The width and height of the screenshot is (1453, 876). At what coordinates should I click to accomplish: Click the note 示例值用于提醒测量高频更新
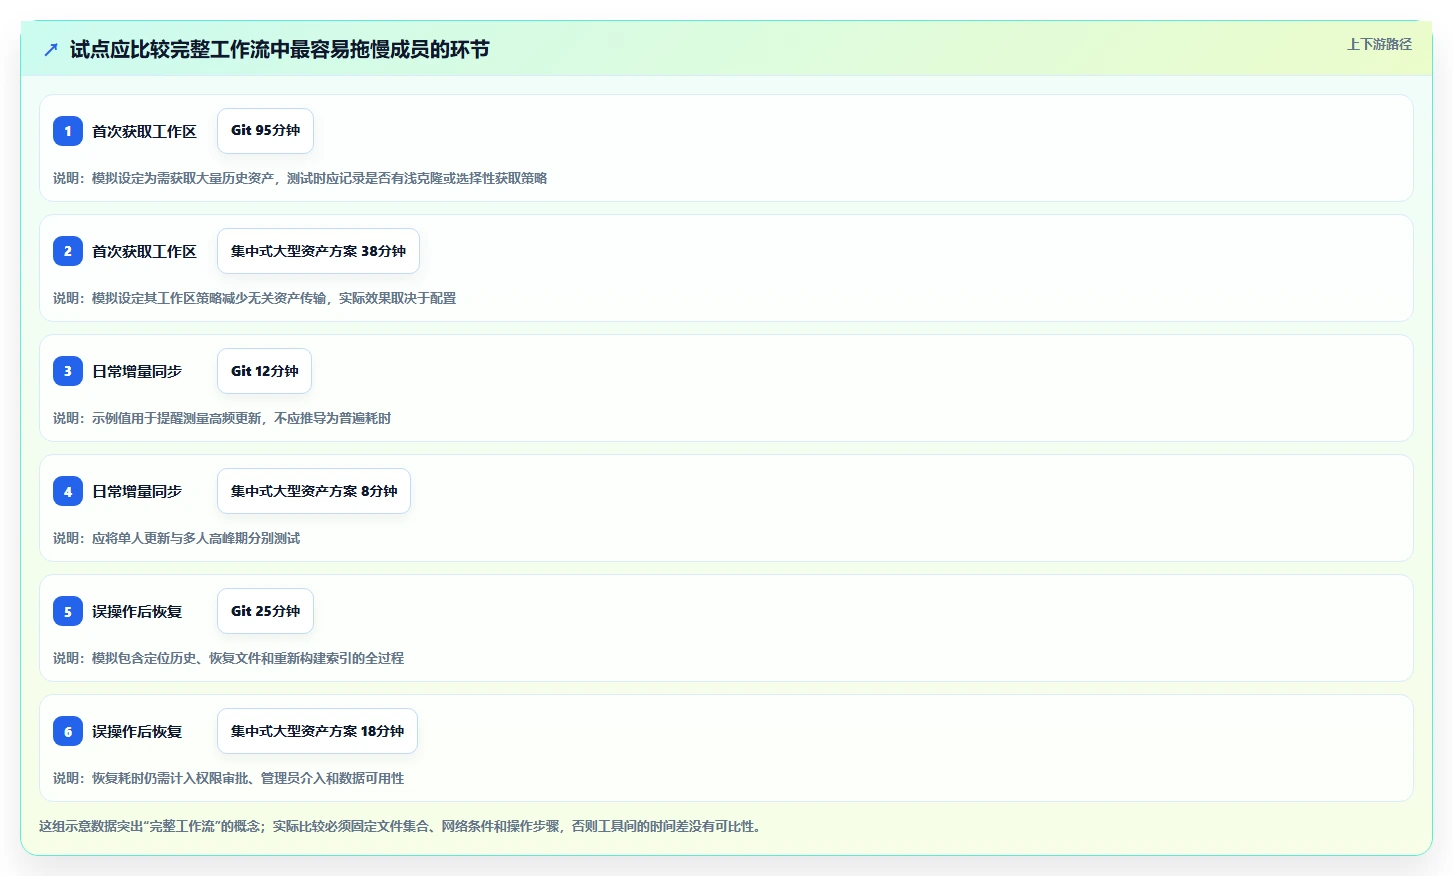pos(222,418)
